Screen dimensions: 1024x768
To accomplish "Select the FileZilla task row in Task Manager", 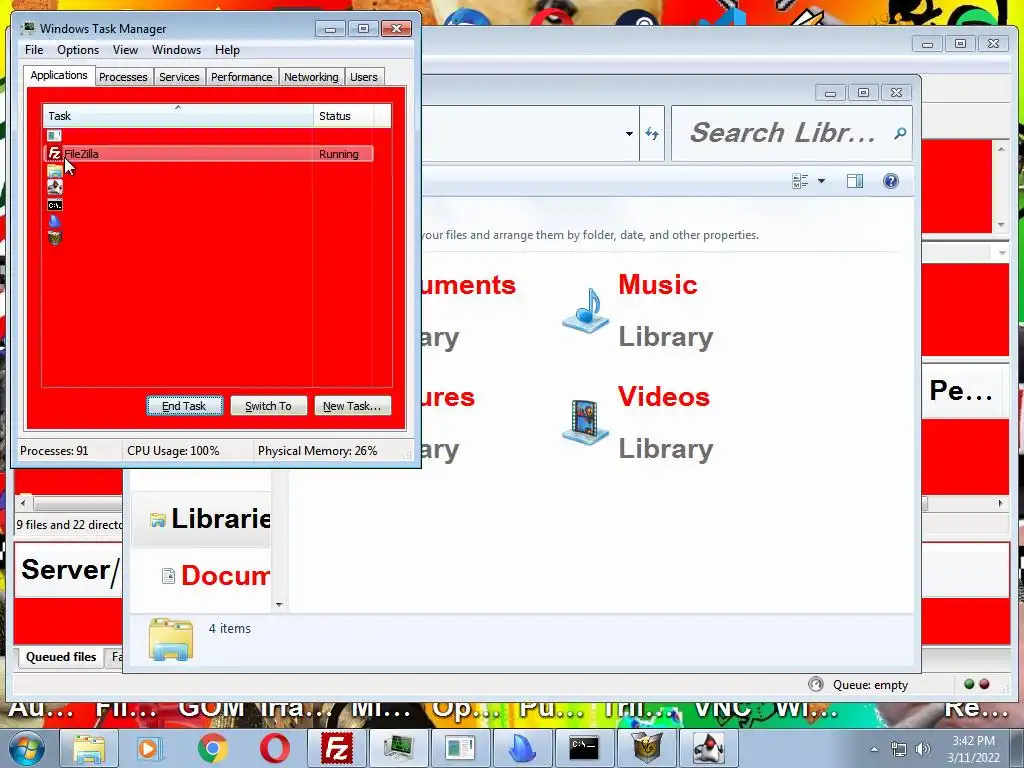I will click(209, 153).
